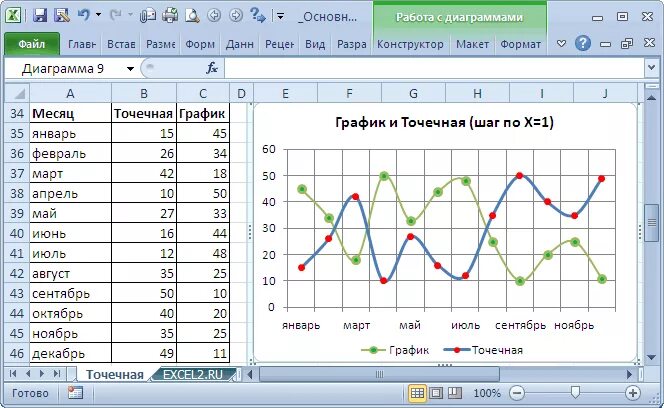The width and height of the screenshot is (664, 408).
Task: Open the Рецензирование ribbon tab
Action: [x=279, y=44]
